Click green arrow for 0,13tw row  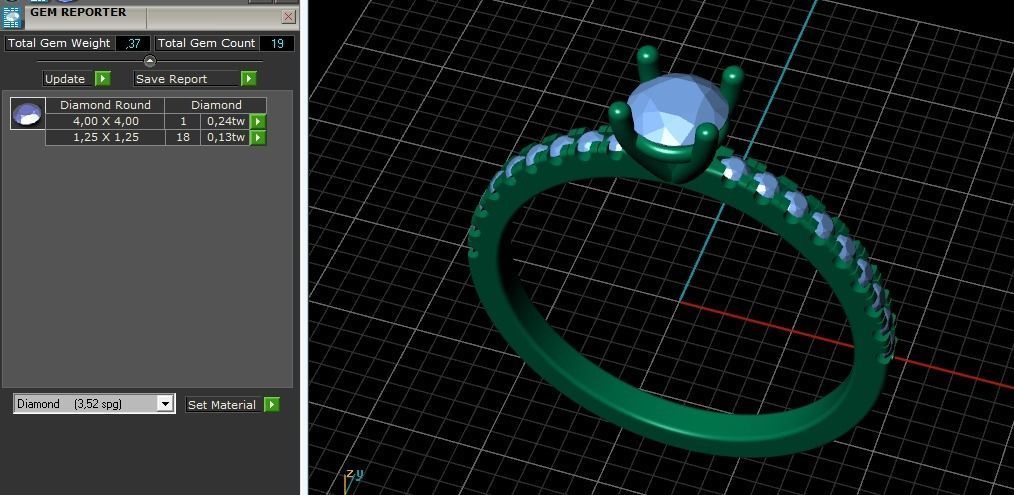258,137
